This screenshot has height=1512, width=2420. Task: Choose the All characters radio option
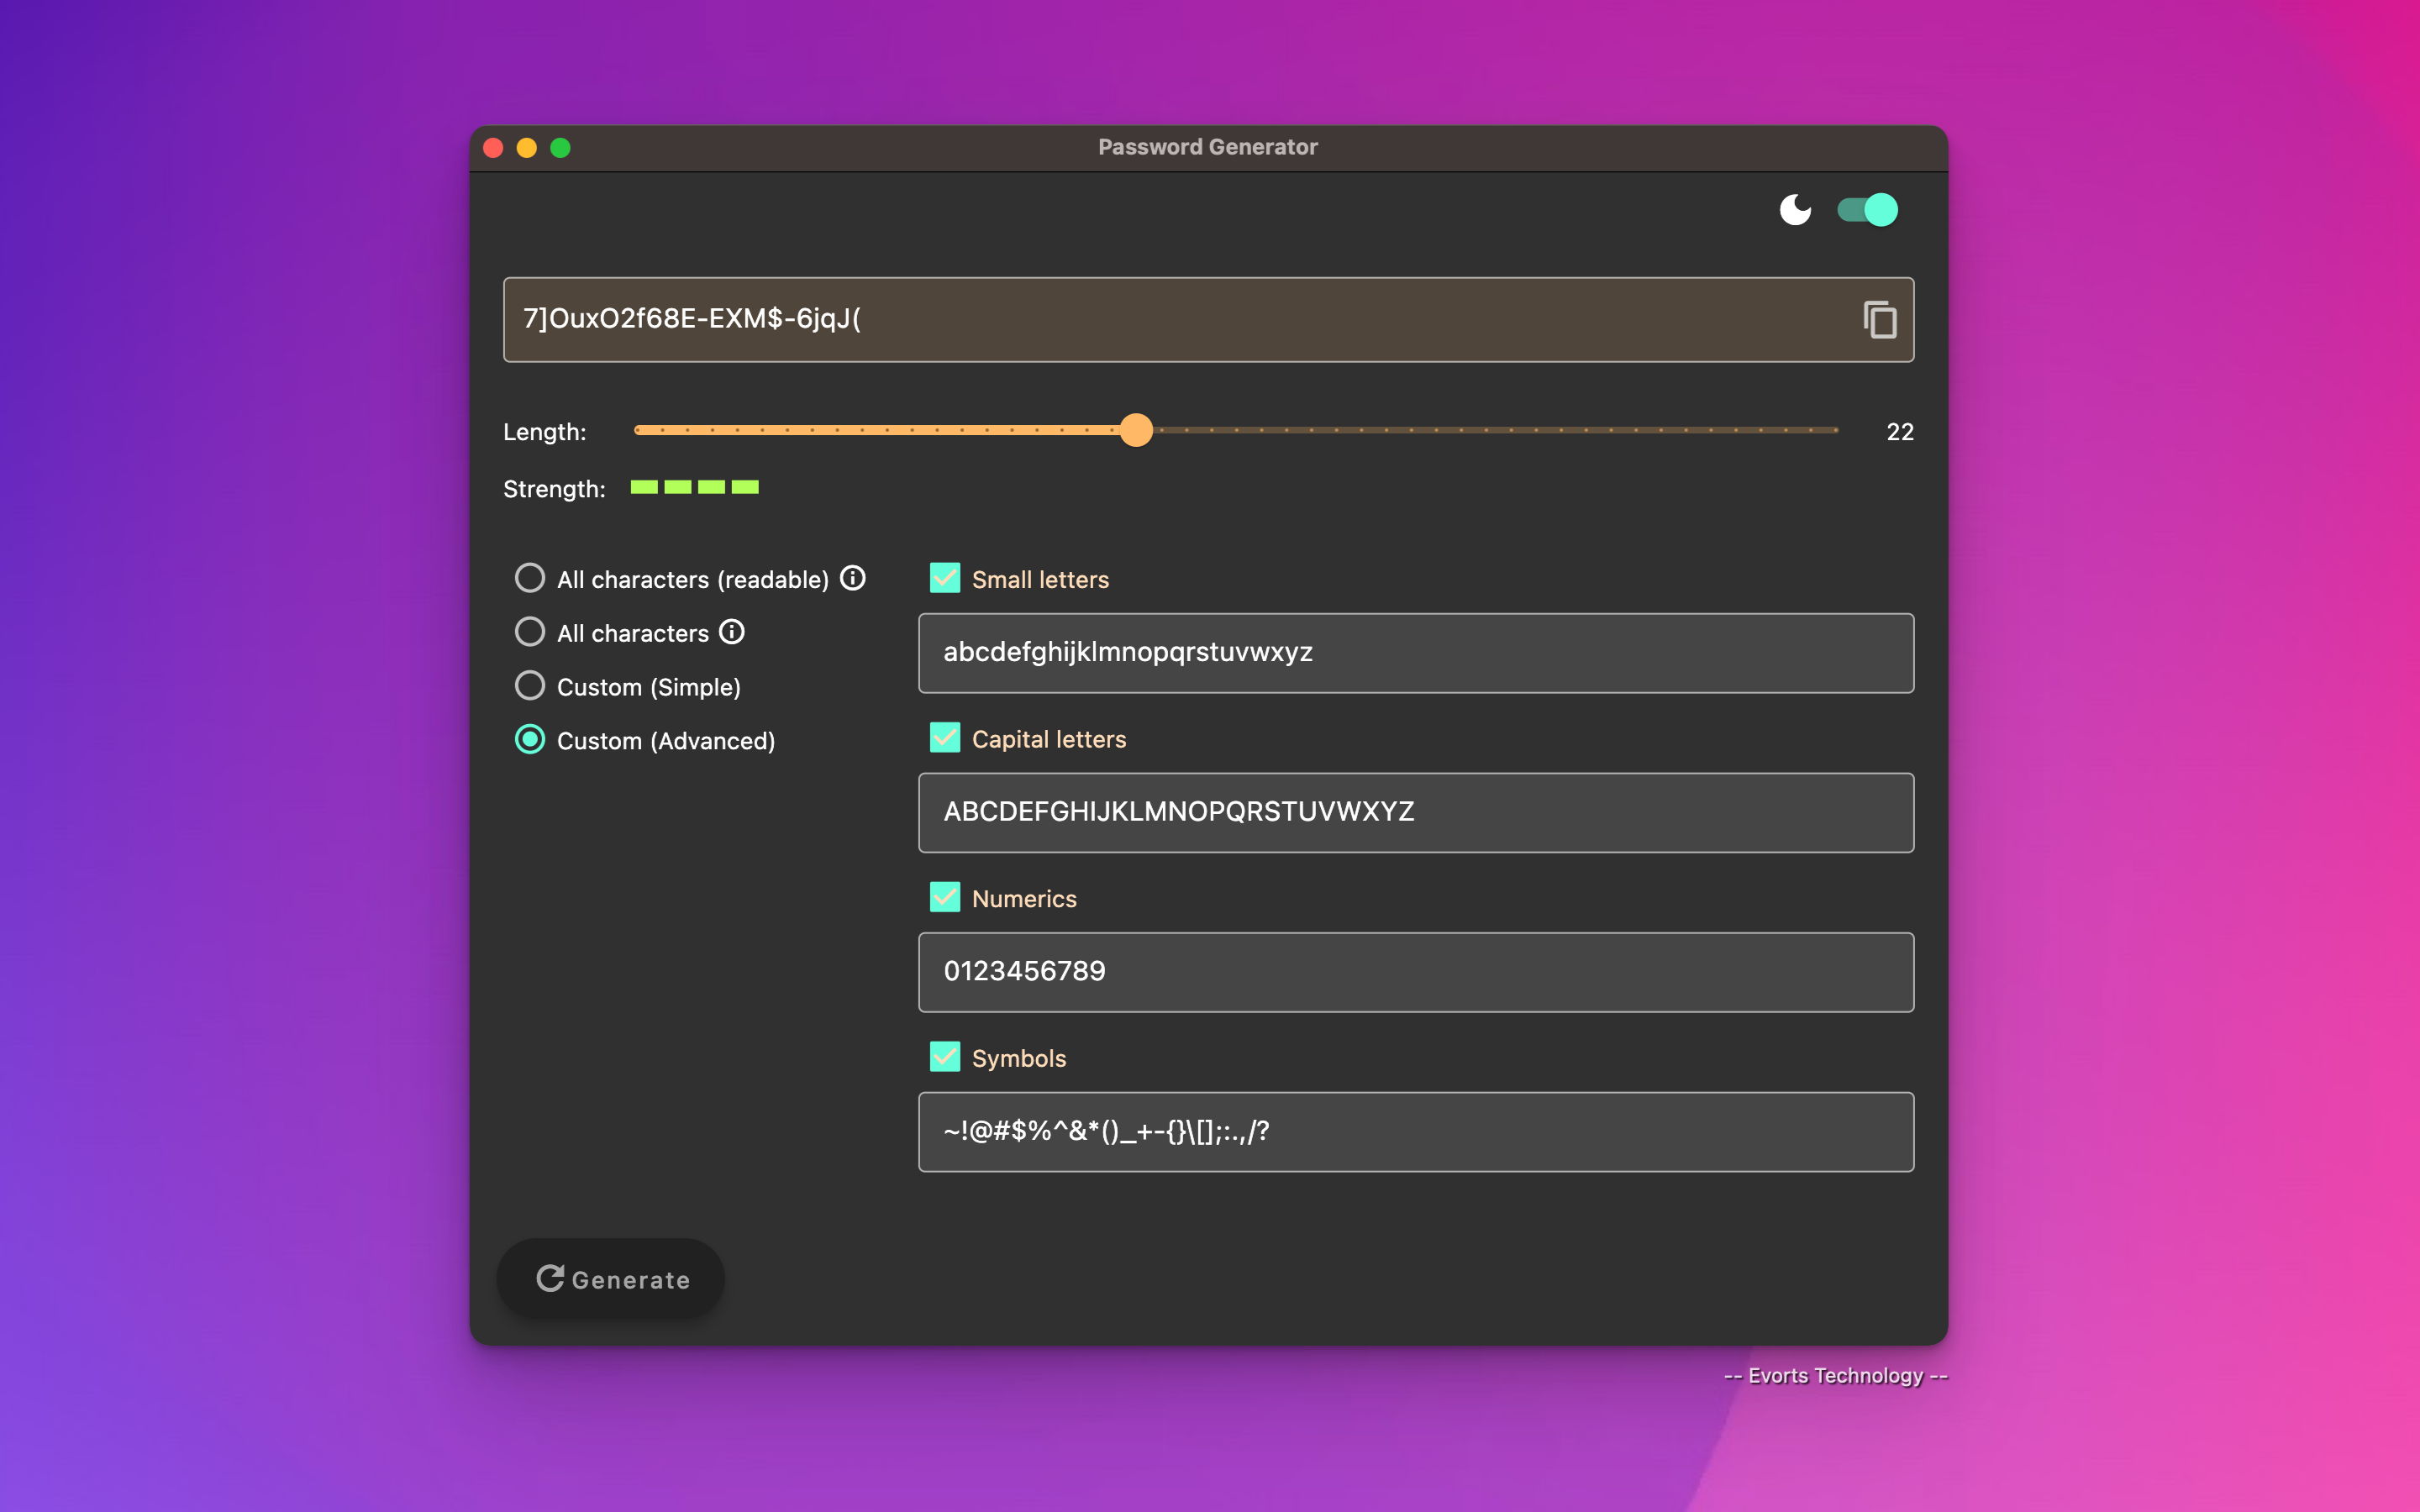click(530, 632)
